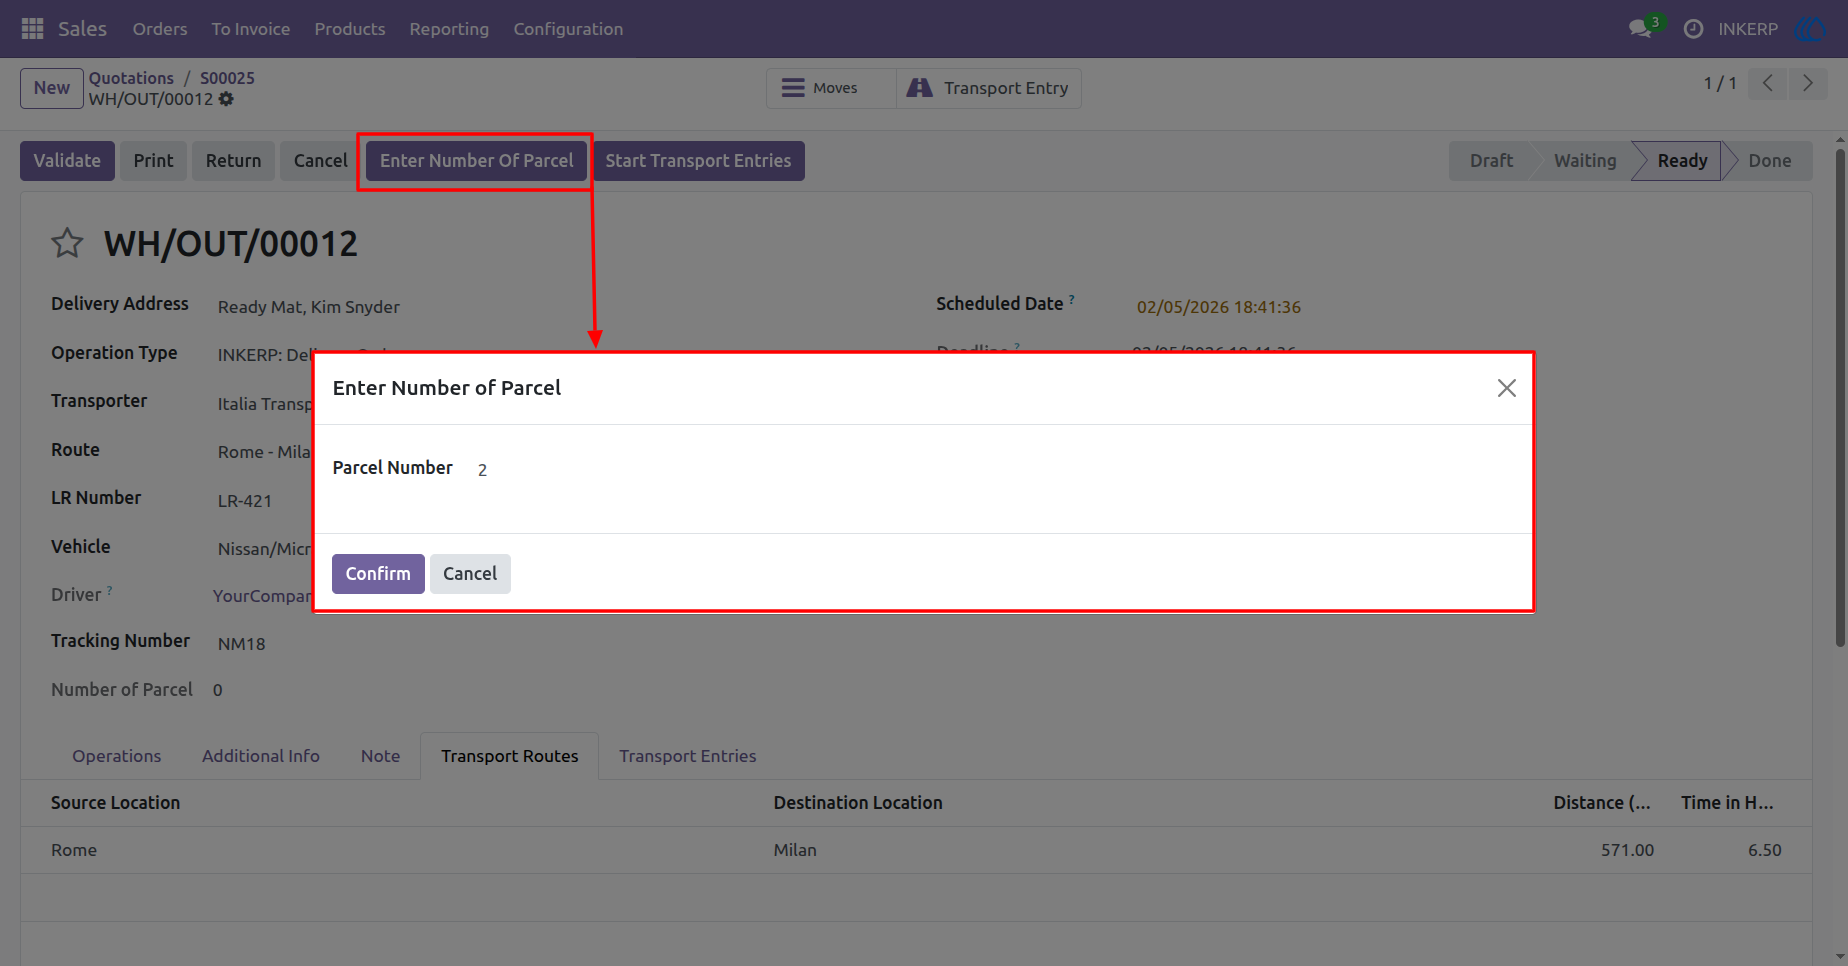Click the Validate button
The image size is (1848, 966).
pos(67,161)
